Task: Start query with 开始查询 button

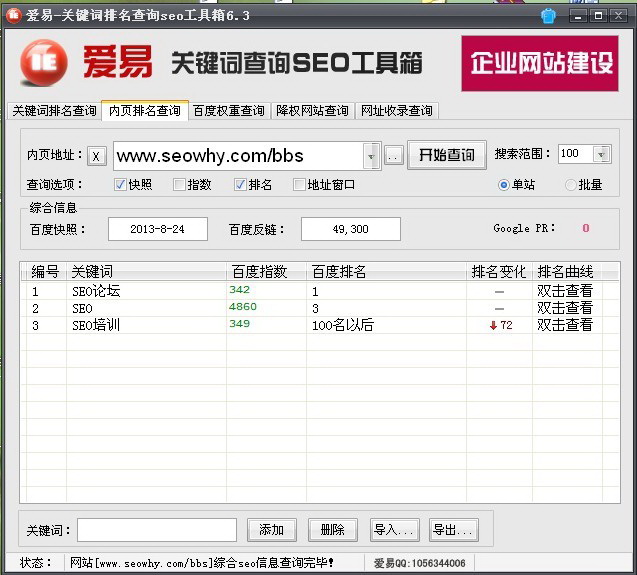Action: tap(446, 155)
